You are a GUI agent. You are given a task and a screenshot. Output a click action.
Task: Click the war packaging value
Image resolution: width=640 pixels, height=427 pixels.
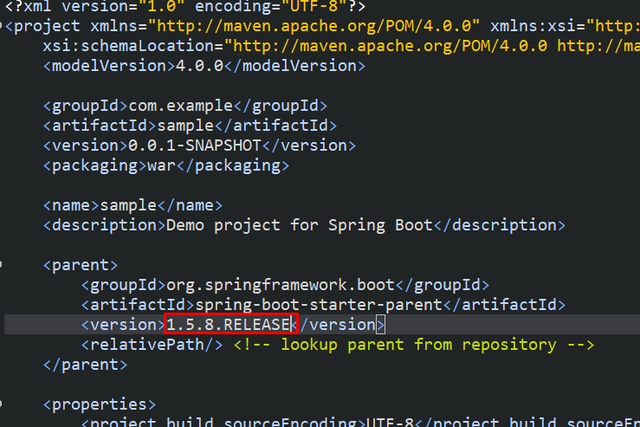(161, 166)
